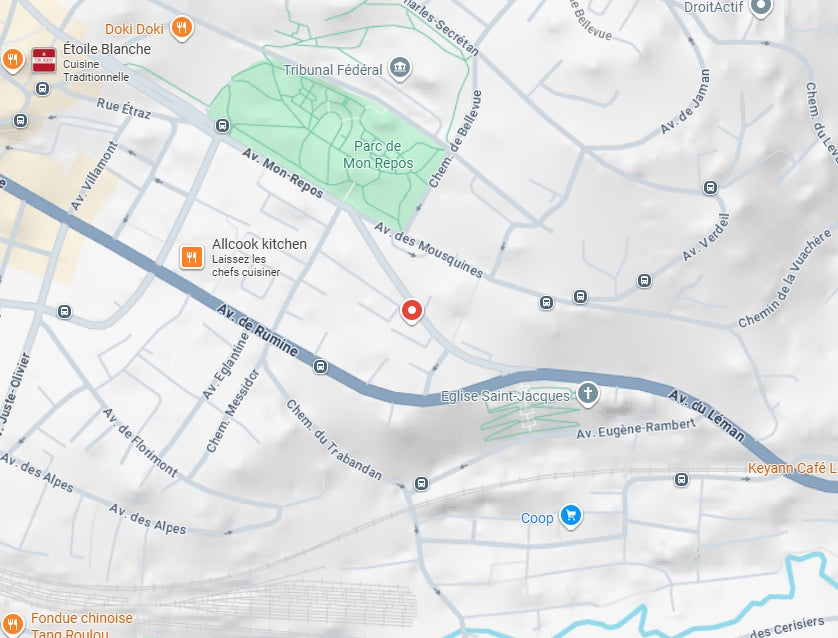
Task: Open the Parc de Mon Repos label
Action: coord(378,154)
